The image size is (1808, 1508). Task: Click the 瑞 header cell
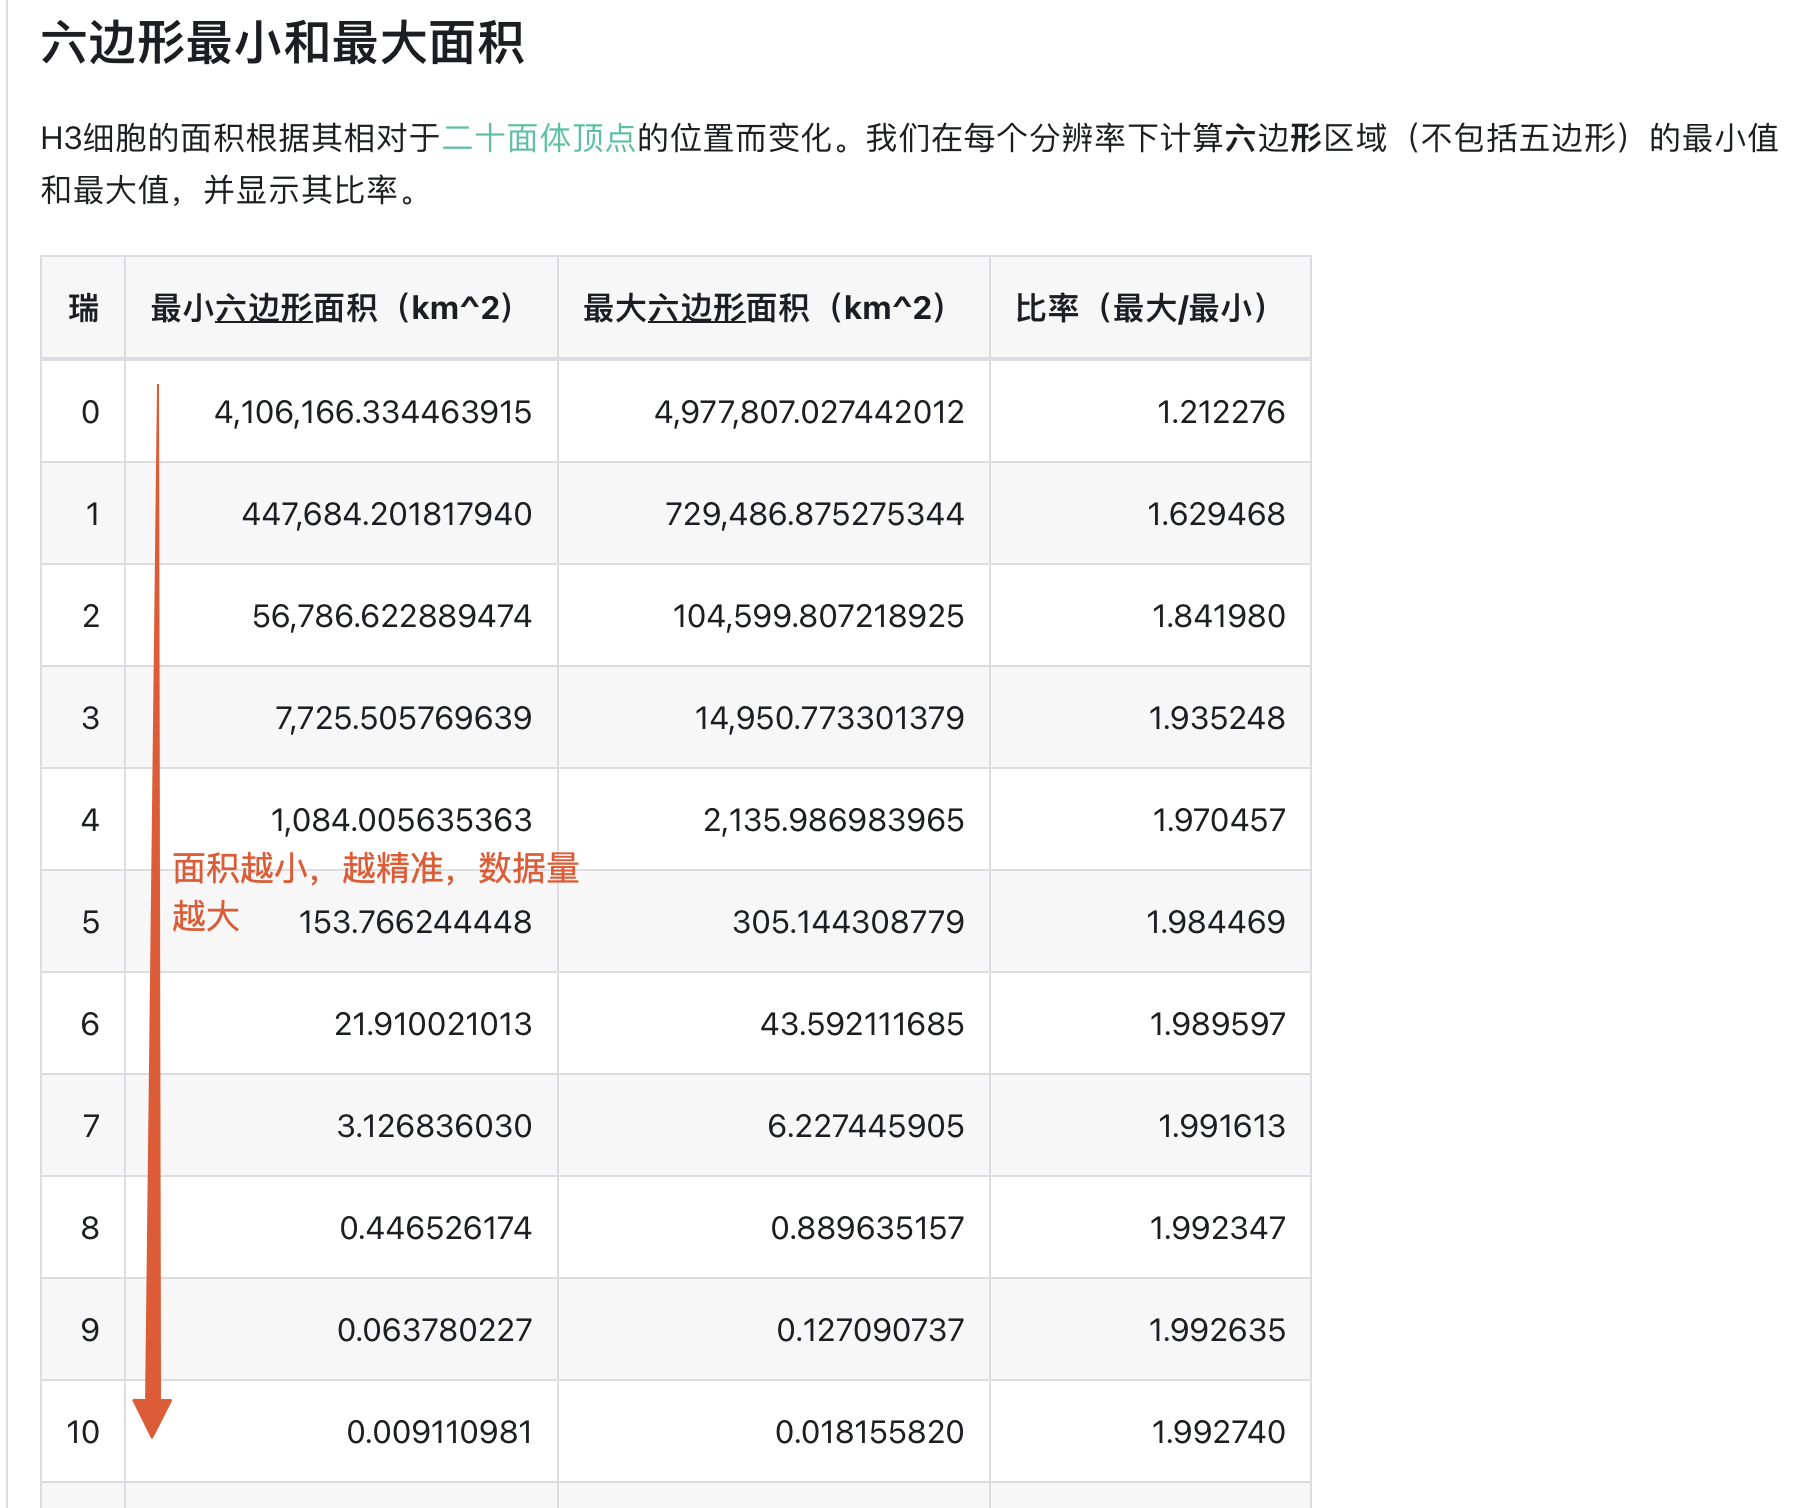point(82,309)
